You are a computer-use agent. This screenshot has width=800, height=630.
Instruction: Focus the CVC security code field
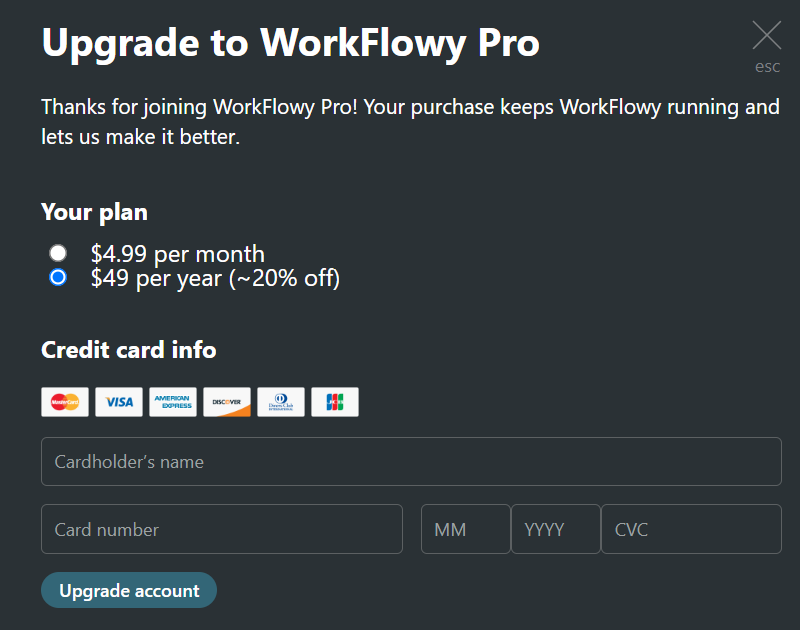tap(691, 529)
